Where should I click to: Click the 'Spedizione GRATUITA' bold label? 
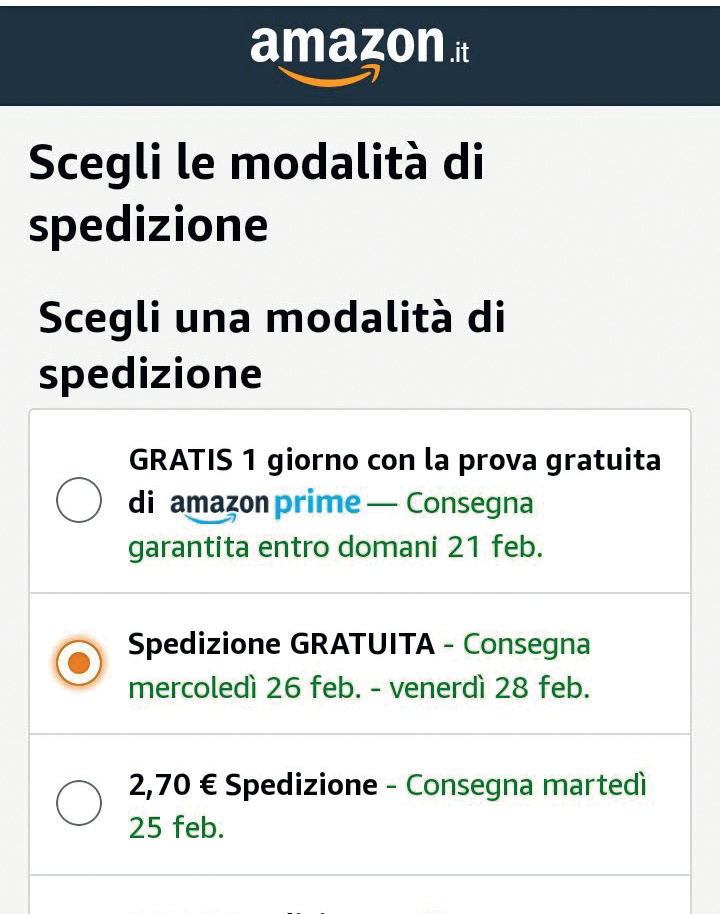pos(282,644)
